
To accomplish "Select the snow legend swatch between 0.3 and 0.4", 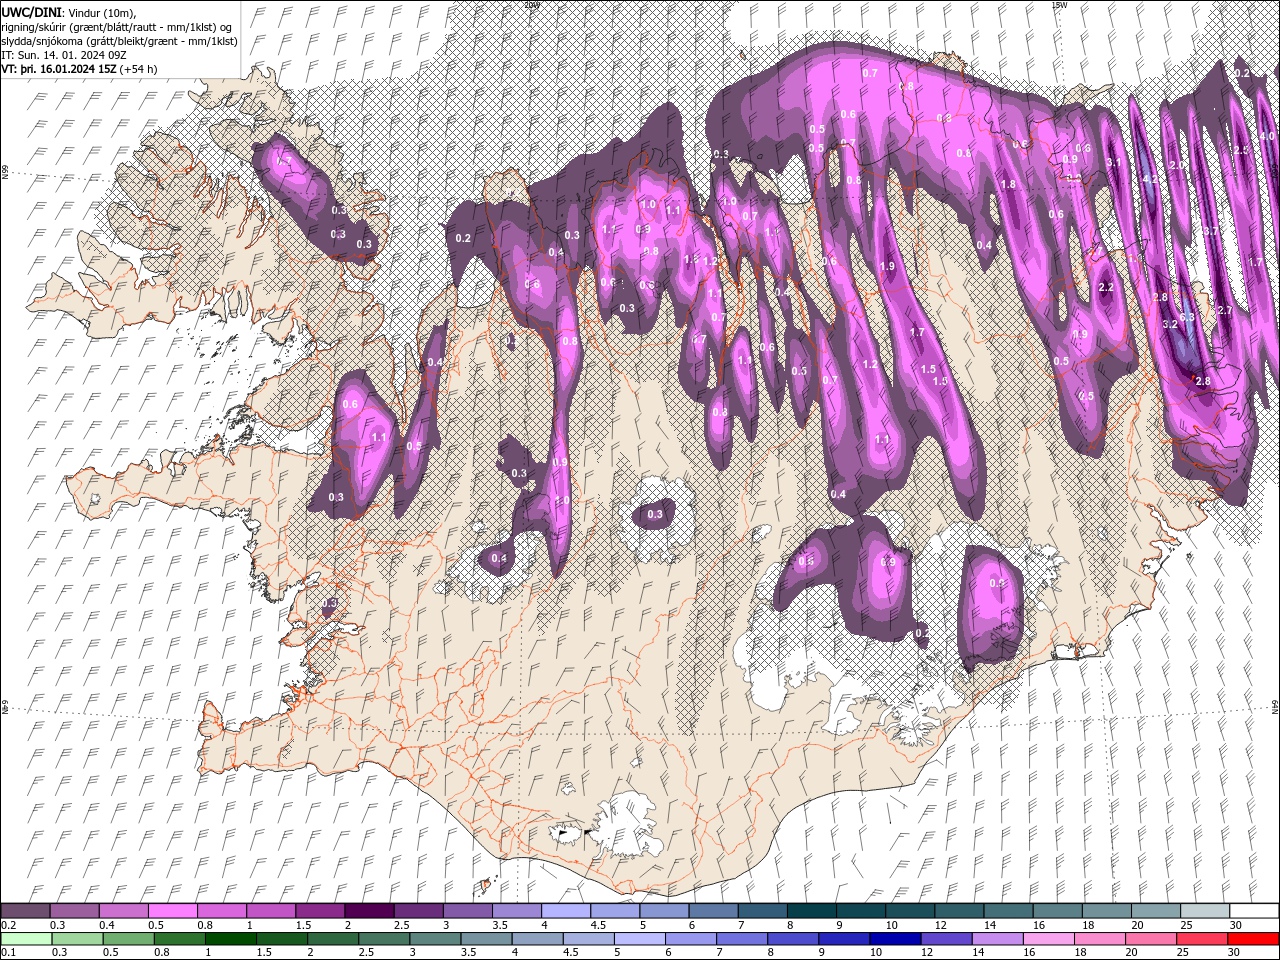I will tap(74, 911).
